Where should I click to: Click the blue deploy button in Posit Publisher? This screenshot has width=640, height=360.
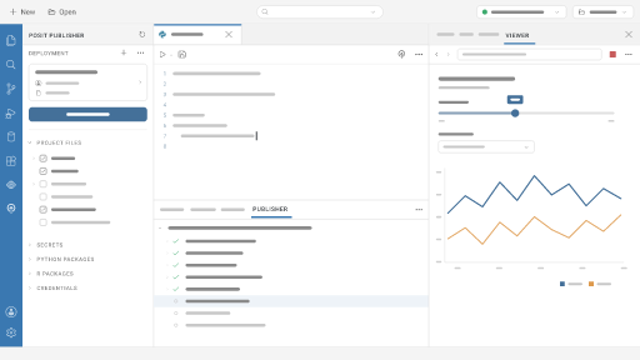88,114
